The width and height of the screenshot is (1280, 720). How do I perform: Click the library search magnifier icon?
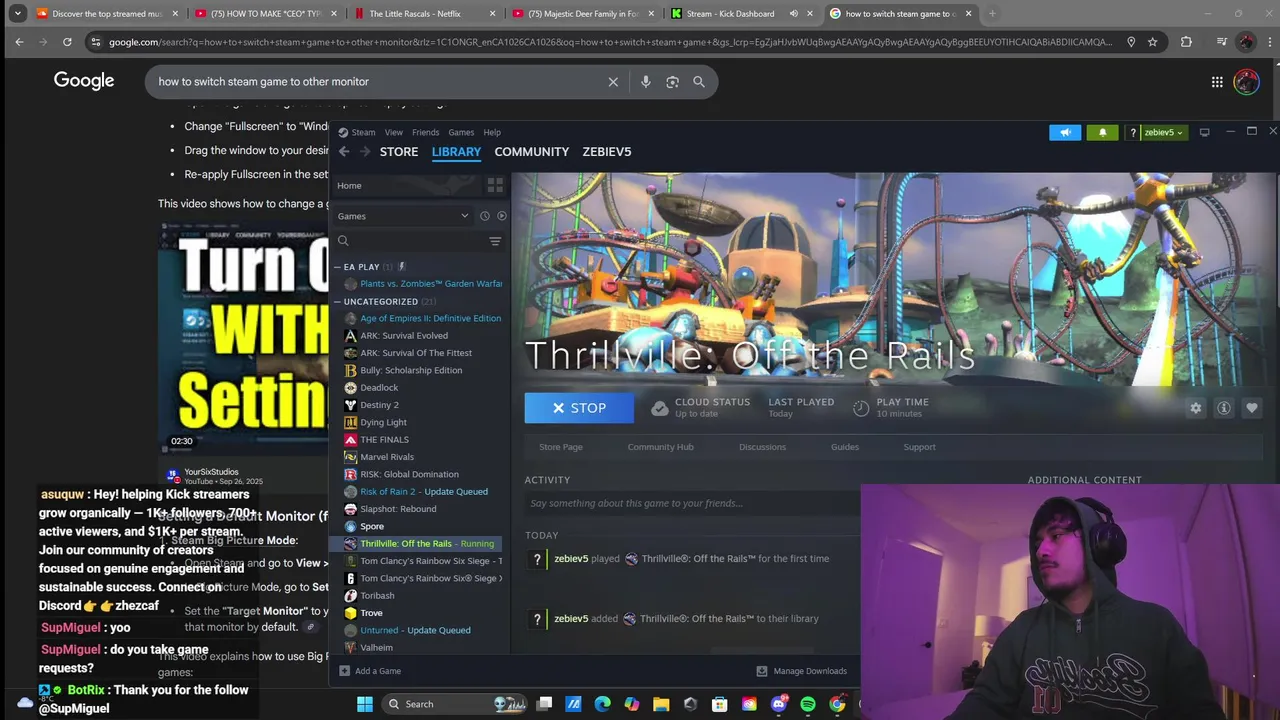point(343,241)
